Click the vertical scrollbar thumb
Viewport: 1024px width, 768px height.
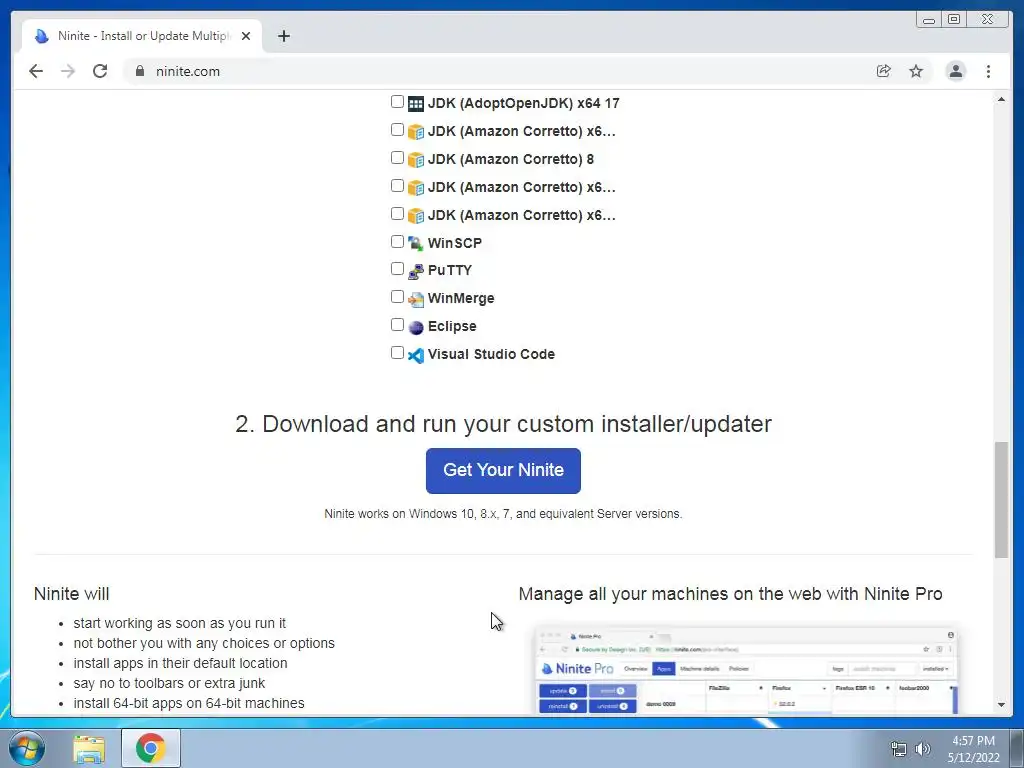click(1001, 500)
